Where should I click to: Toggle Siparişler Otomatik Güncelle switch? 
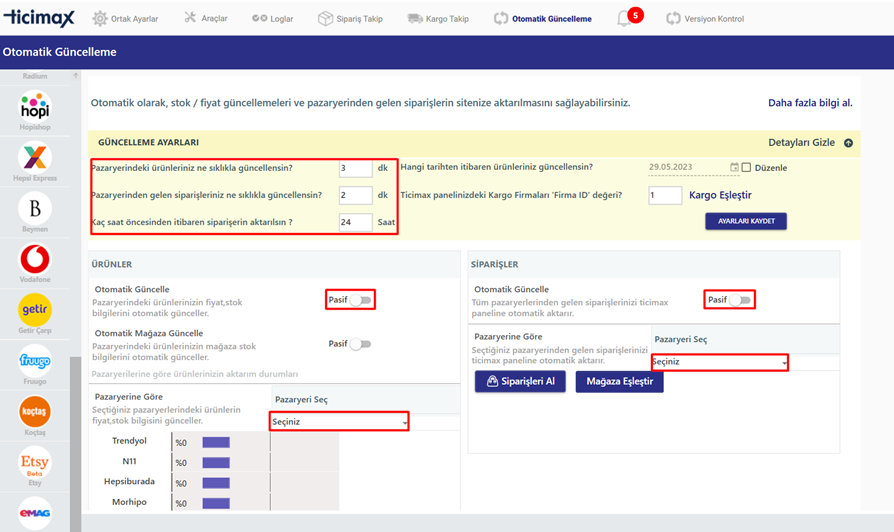[x=740, y=300]
